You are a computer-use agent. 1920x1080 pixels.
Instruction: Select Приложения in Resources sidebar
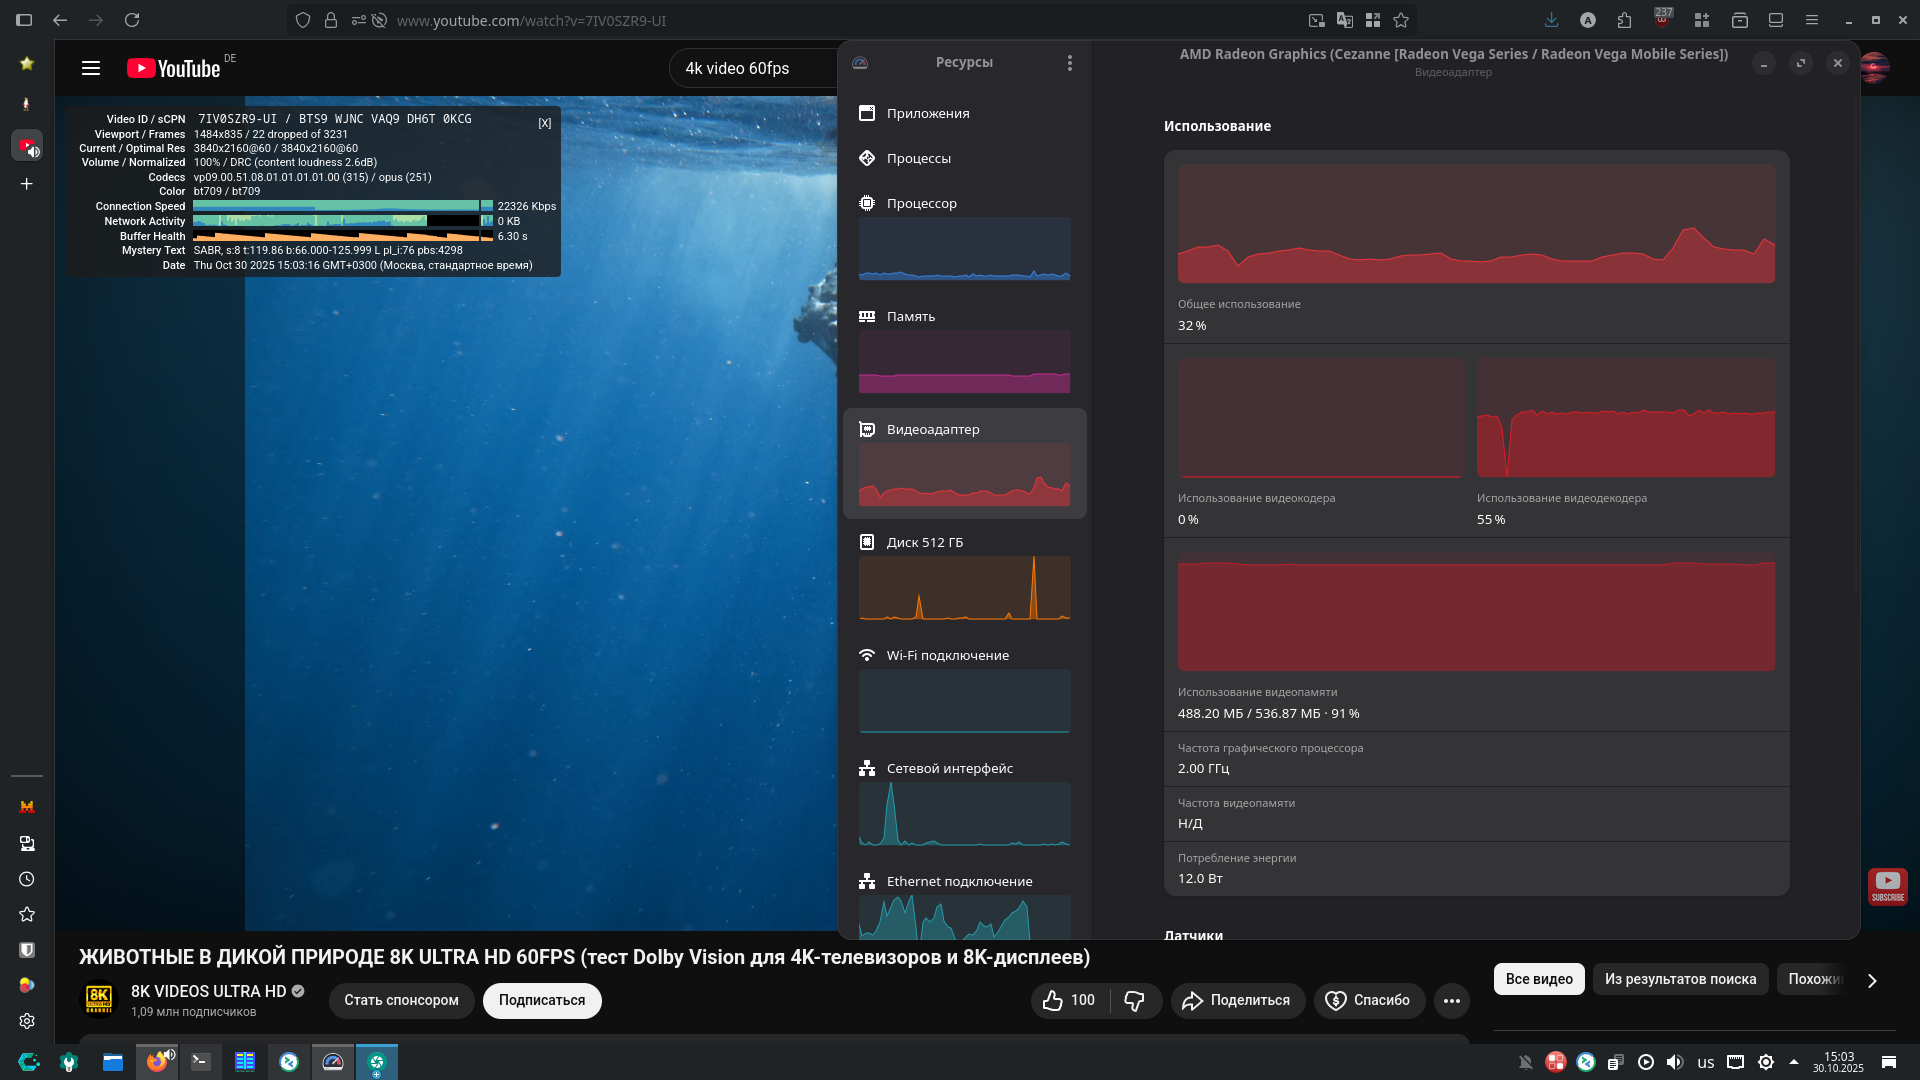tap(928, 113)
